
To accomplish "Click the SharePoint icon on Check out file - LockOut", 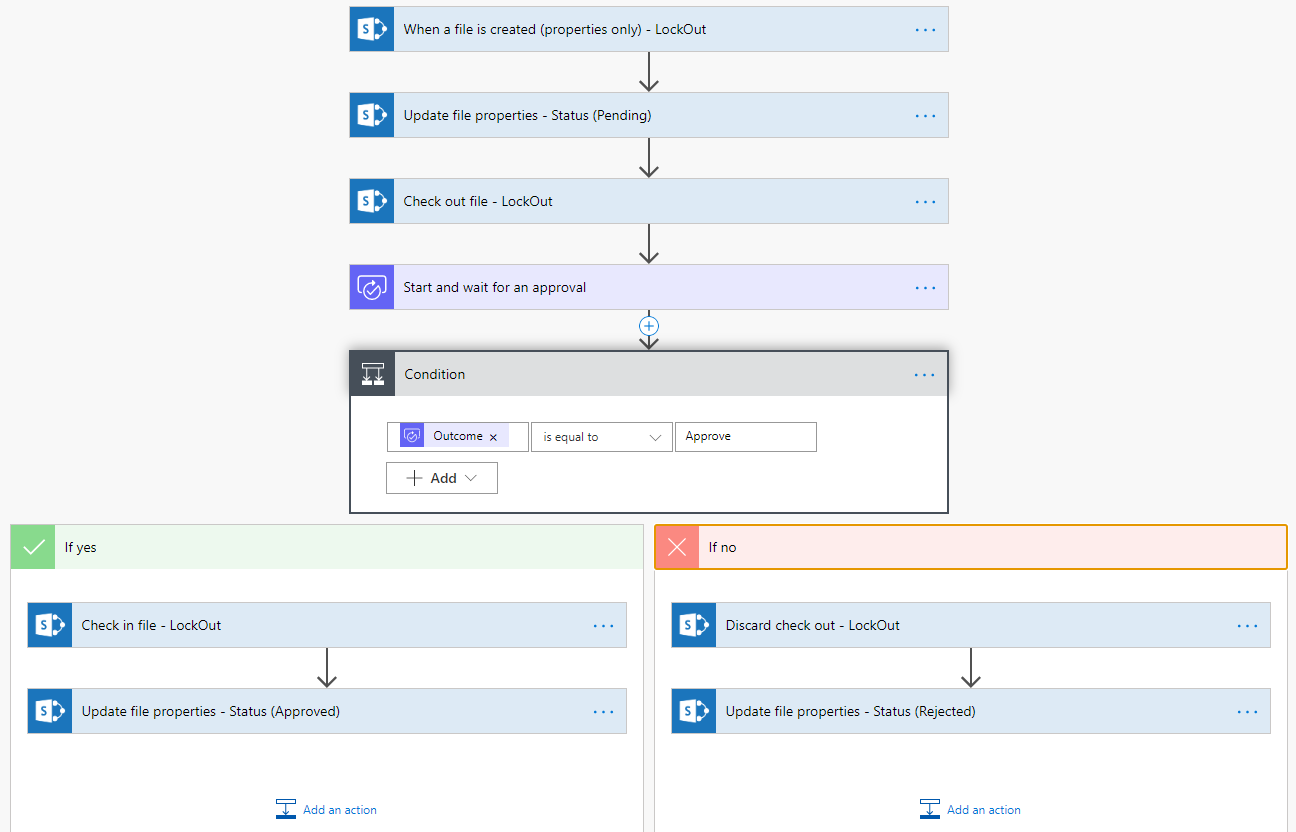I will pos(371,201).
